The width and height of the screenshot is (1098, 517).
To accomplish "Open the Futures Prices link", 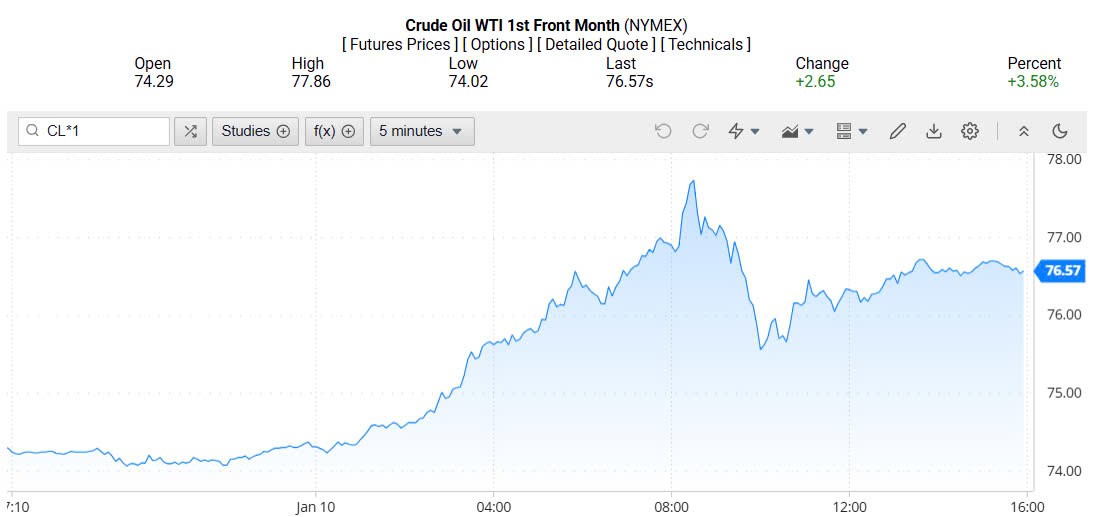I will (x=400, y=44).
